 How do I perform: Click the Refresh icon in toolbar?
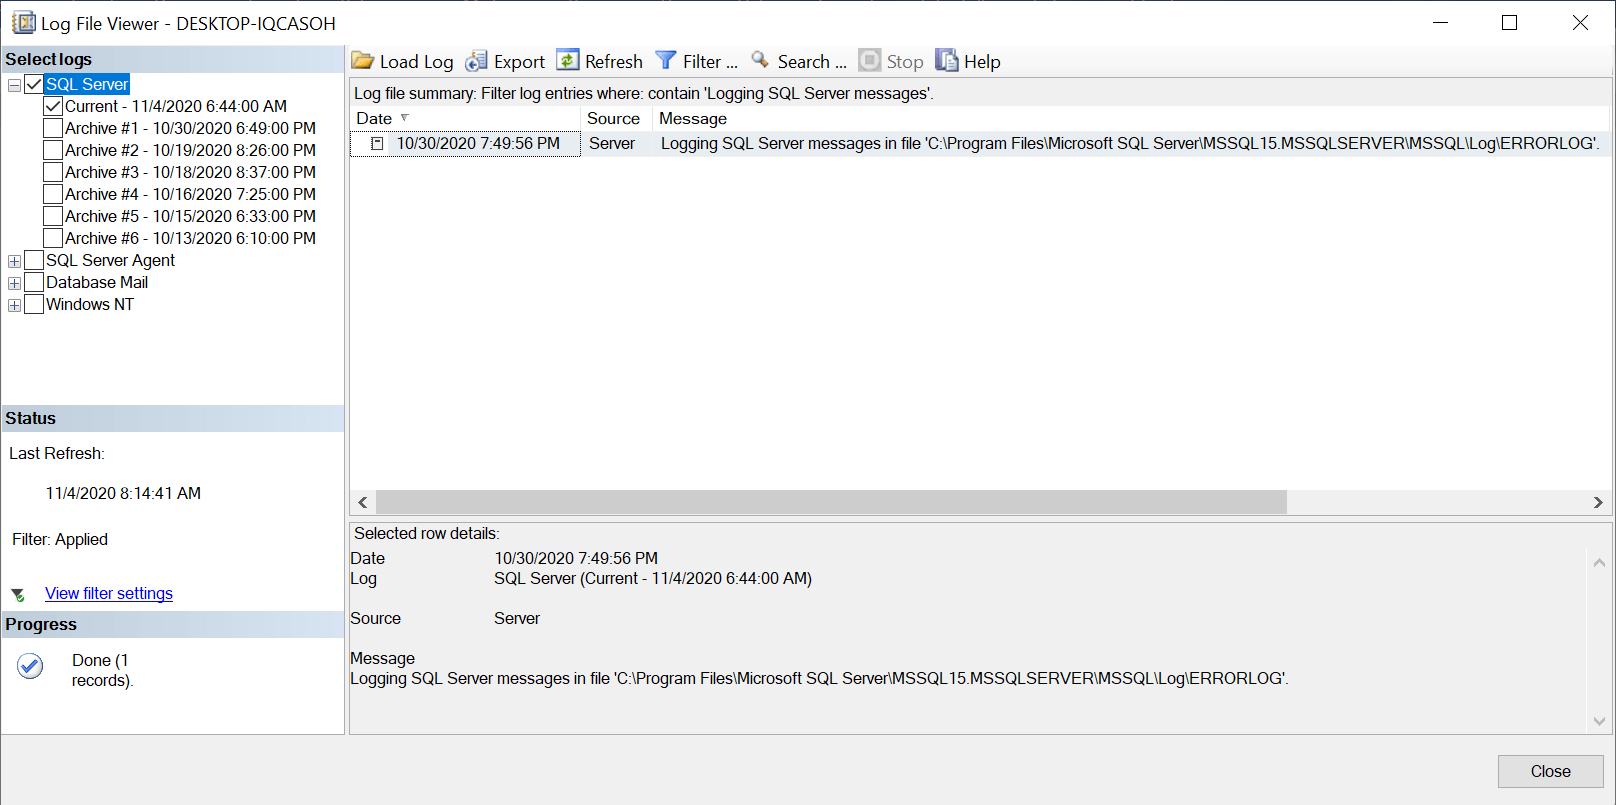coord(568,60)
